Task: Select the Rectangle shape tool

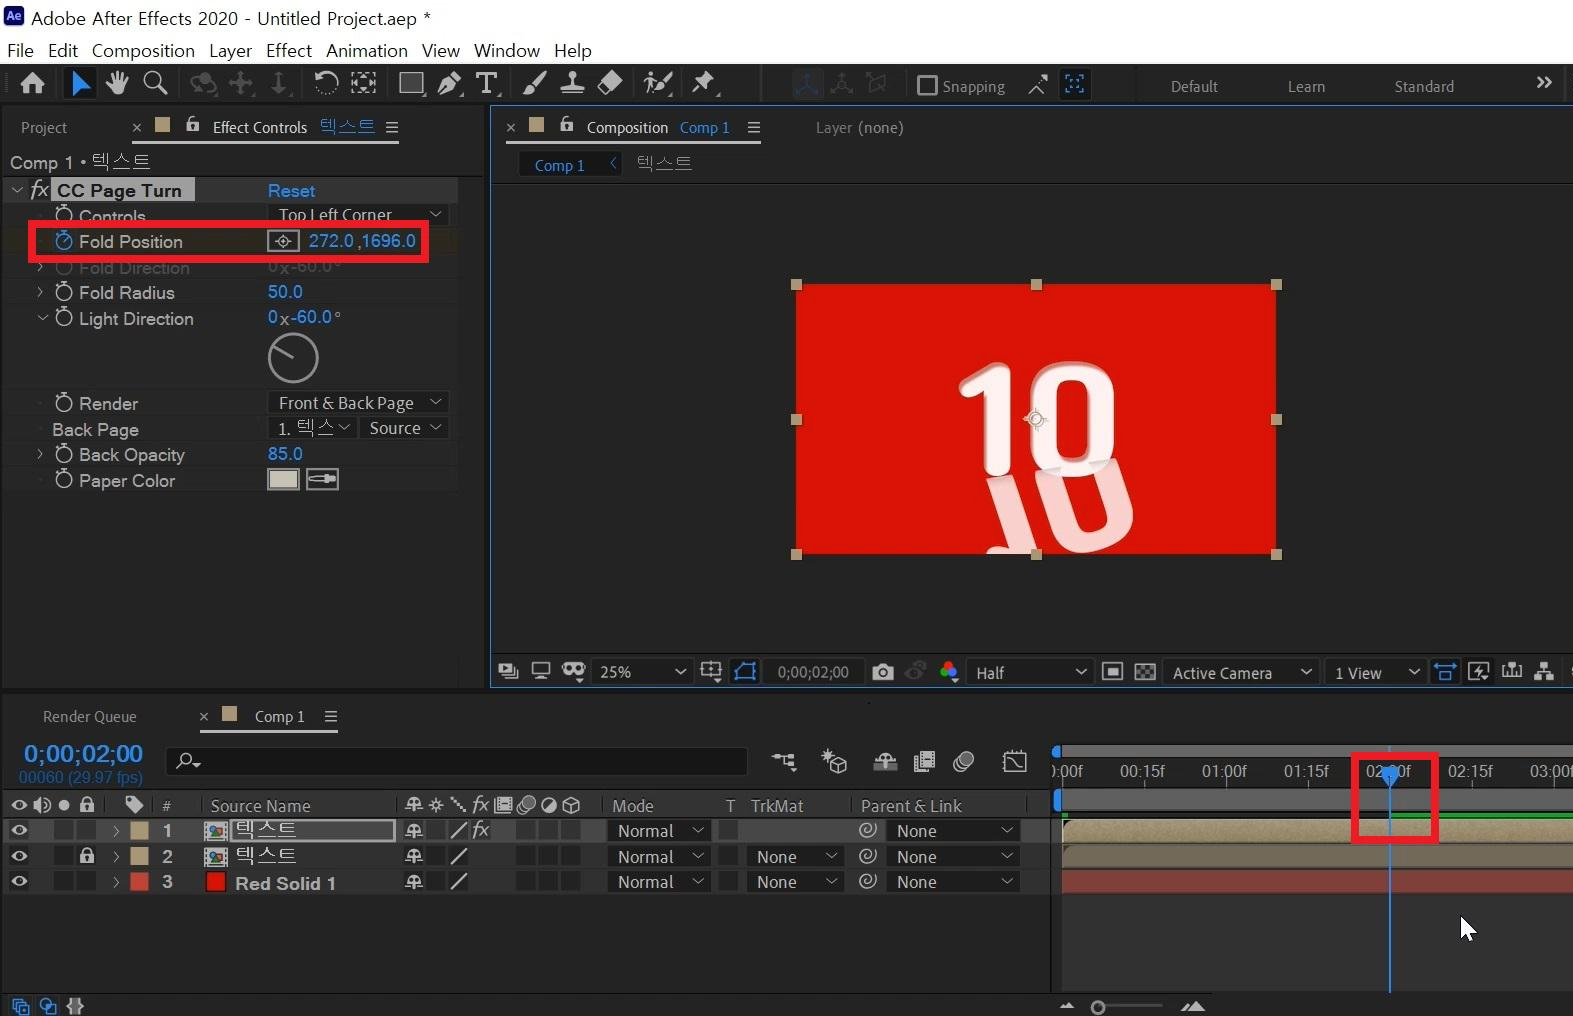Action: (x=411, y=84)
